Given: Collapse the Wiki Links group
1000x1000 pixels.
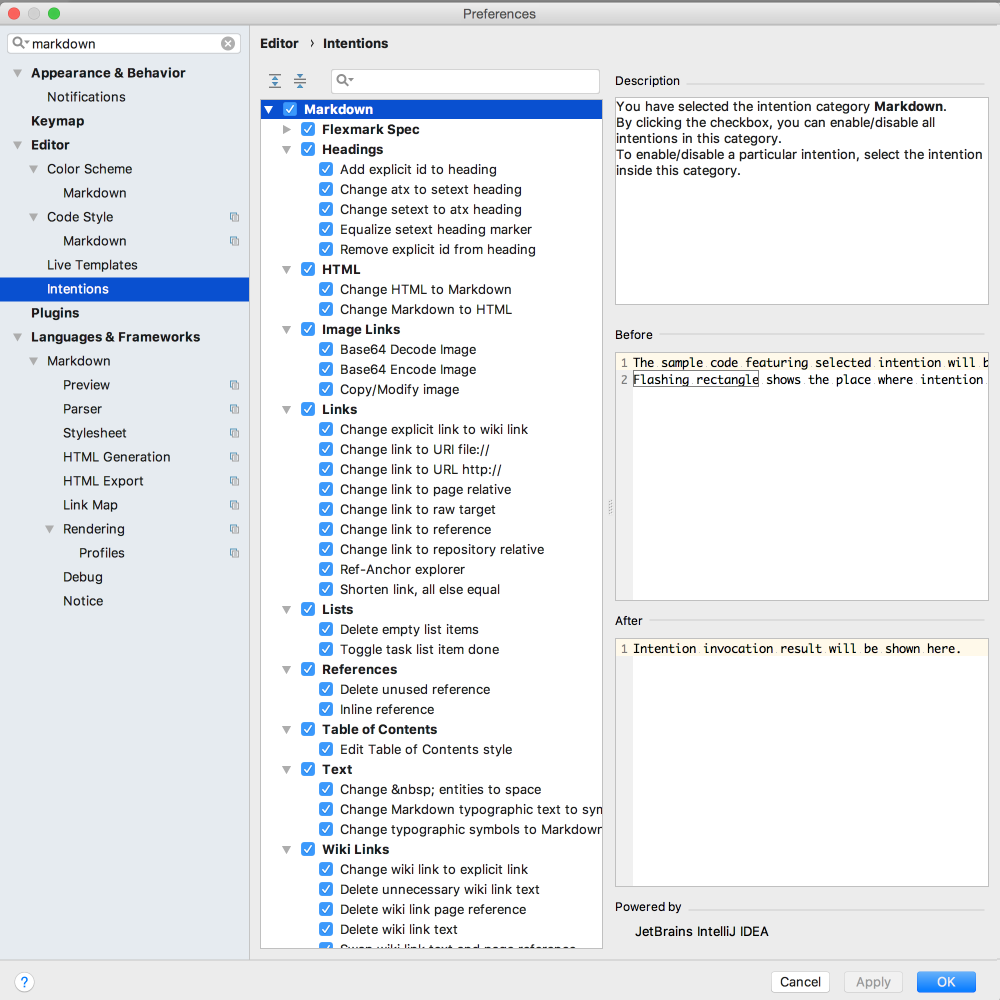Looking at the screenshot, I should [x=287, y=849].
